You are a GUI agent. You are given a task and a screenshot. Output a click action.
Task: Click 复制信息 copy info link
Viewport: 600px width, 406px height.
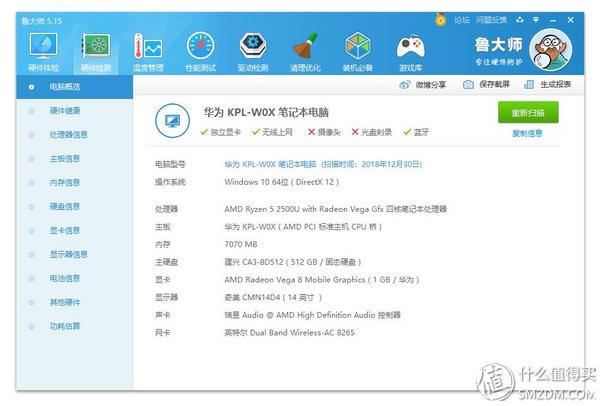coord(527,133)
